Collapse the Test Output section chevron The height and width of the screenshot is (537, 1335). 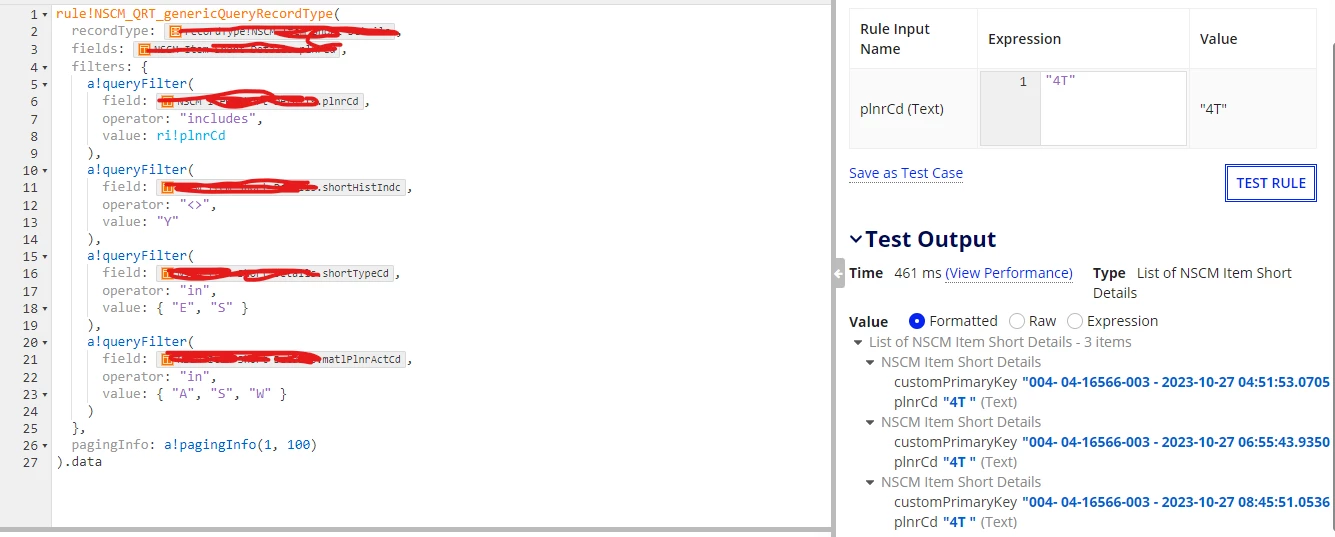pos(856,239)
